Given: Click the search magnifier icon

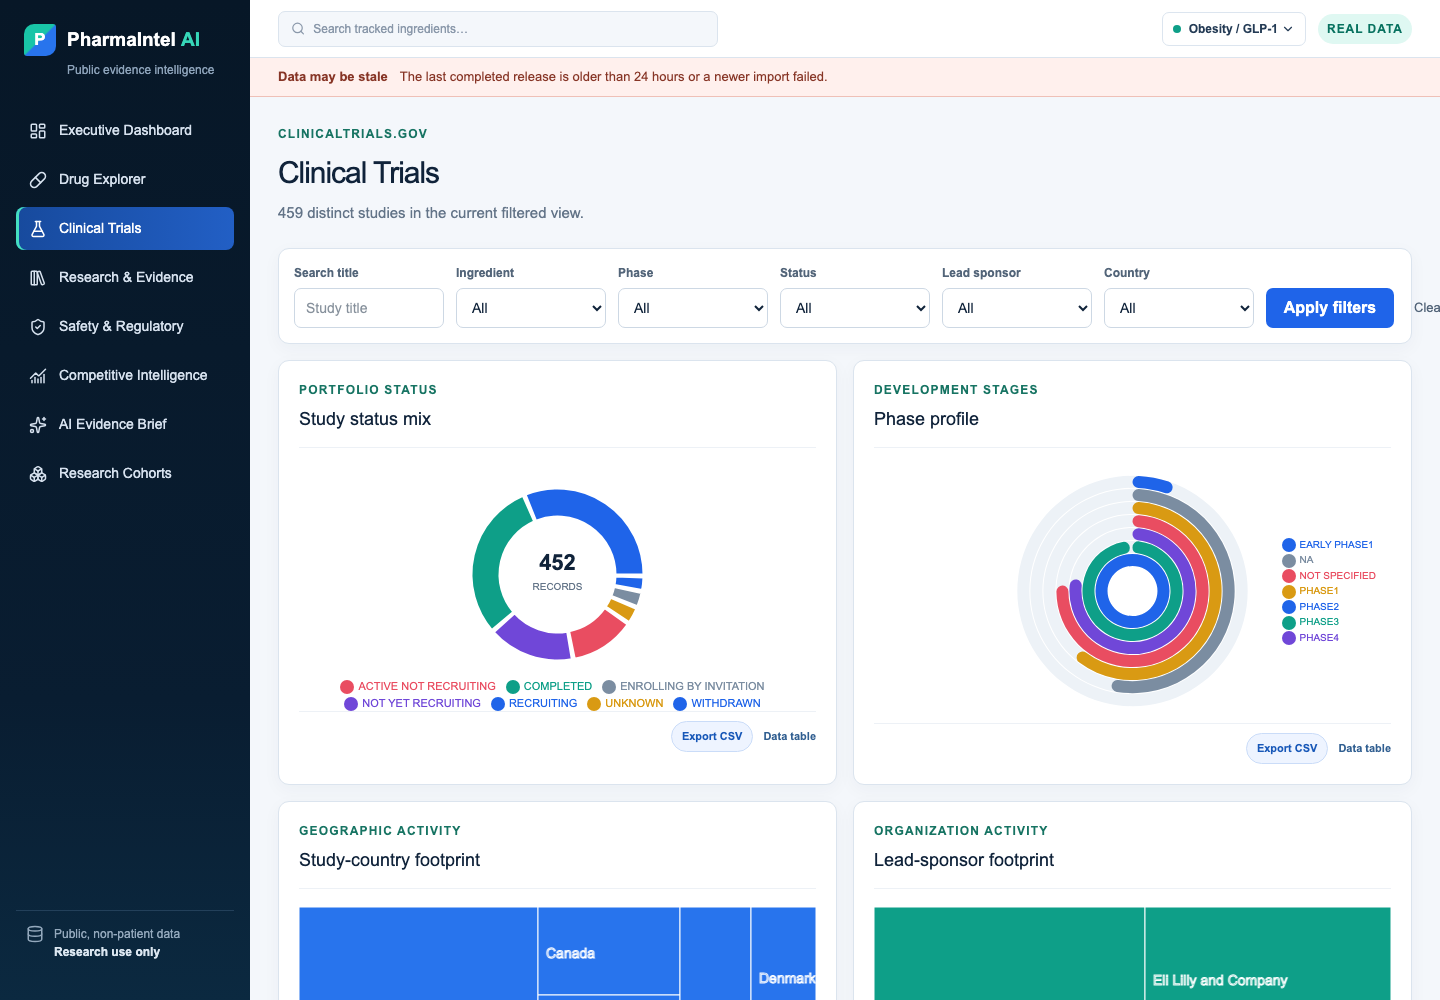Looking at the screenshot, I should (298, 29).
